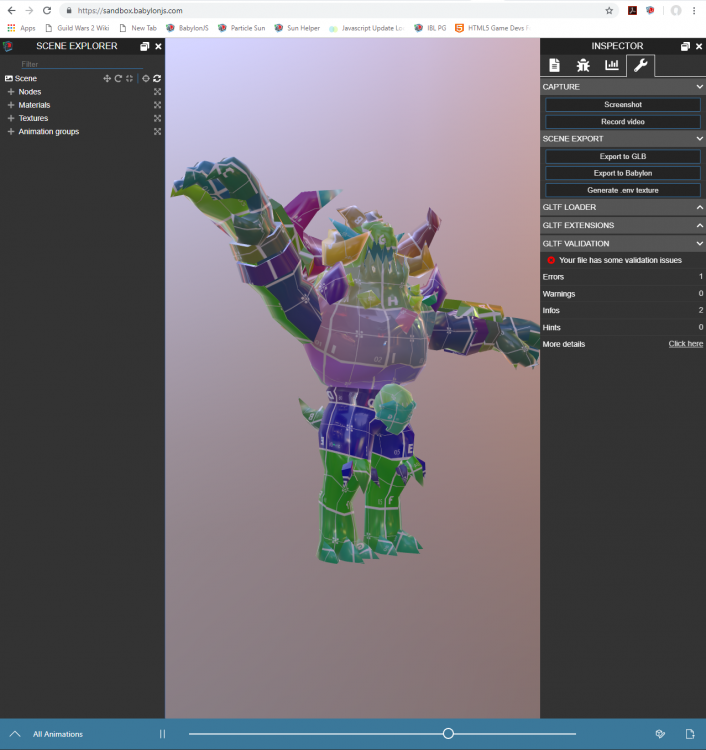706x750 pixels.
Task: Bookmark this page with star icon
Action: tap(609, 11)
